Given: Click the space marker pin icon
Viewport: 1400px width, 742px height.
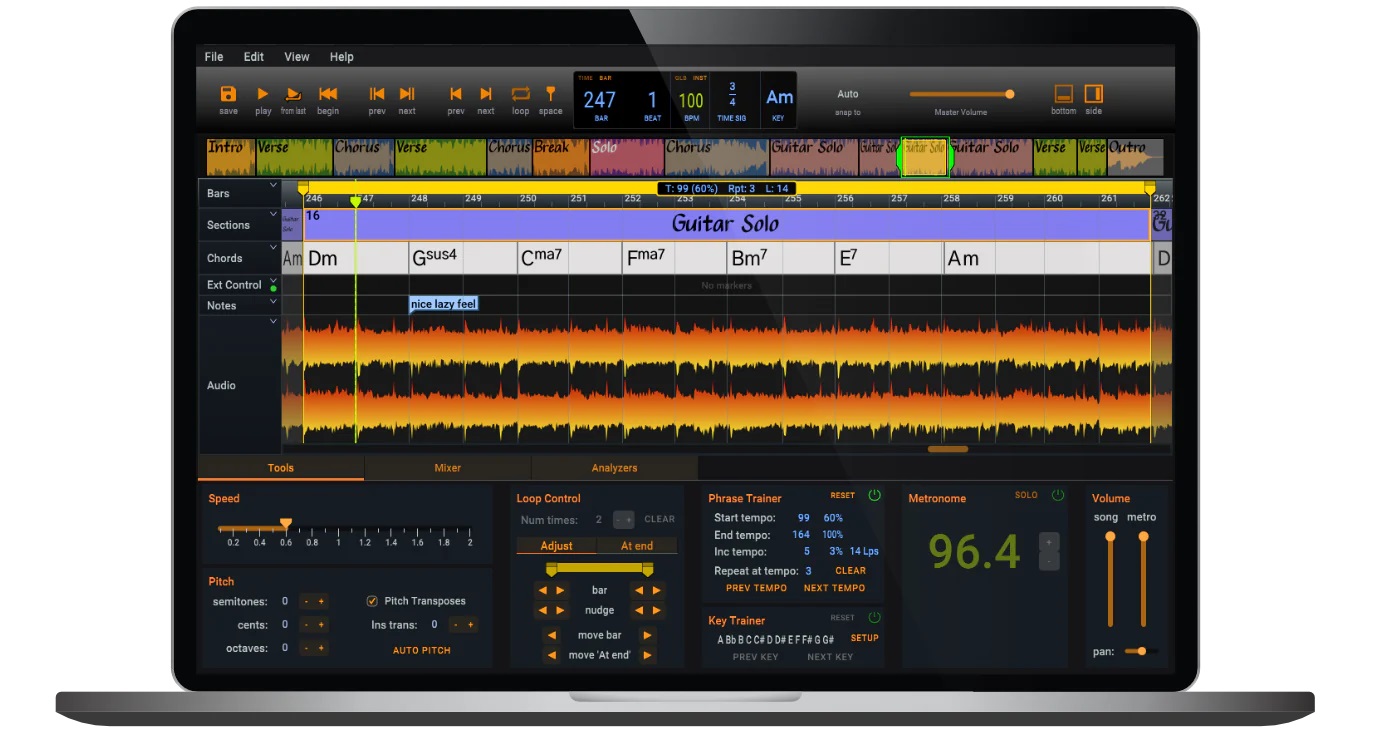Looking at the screenshot, I should point(550,93).
